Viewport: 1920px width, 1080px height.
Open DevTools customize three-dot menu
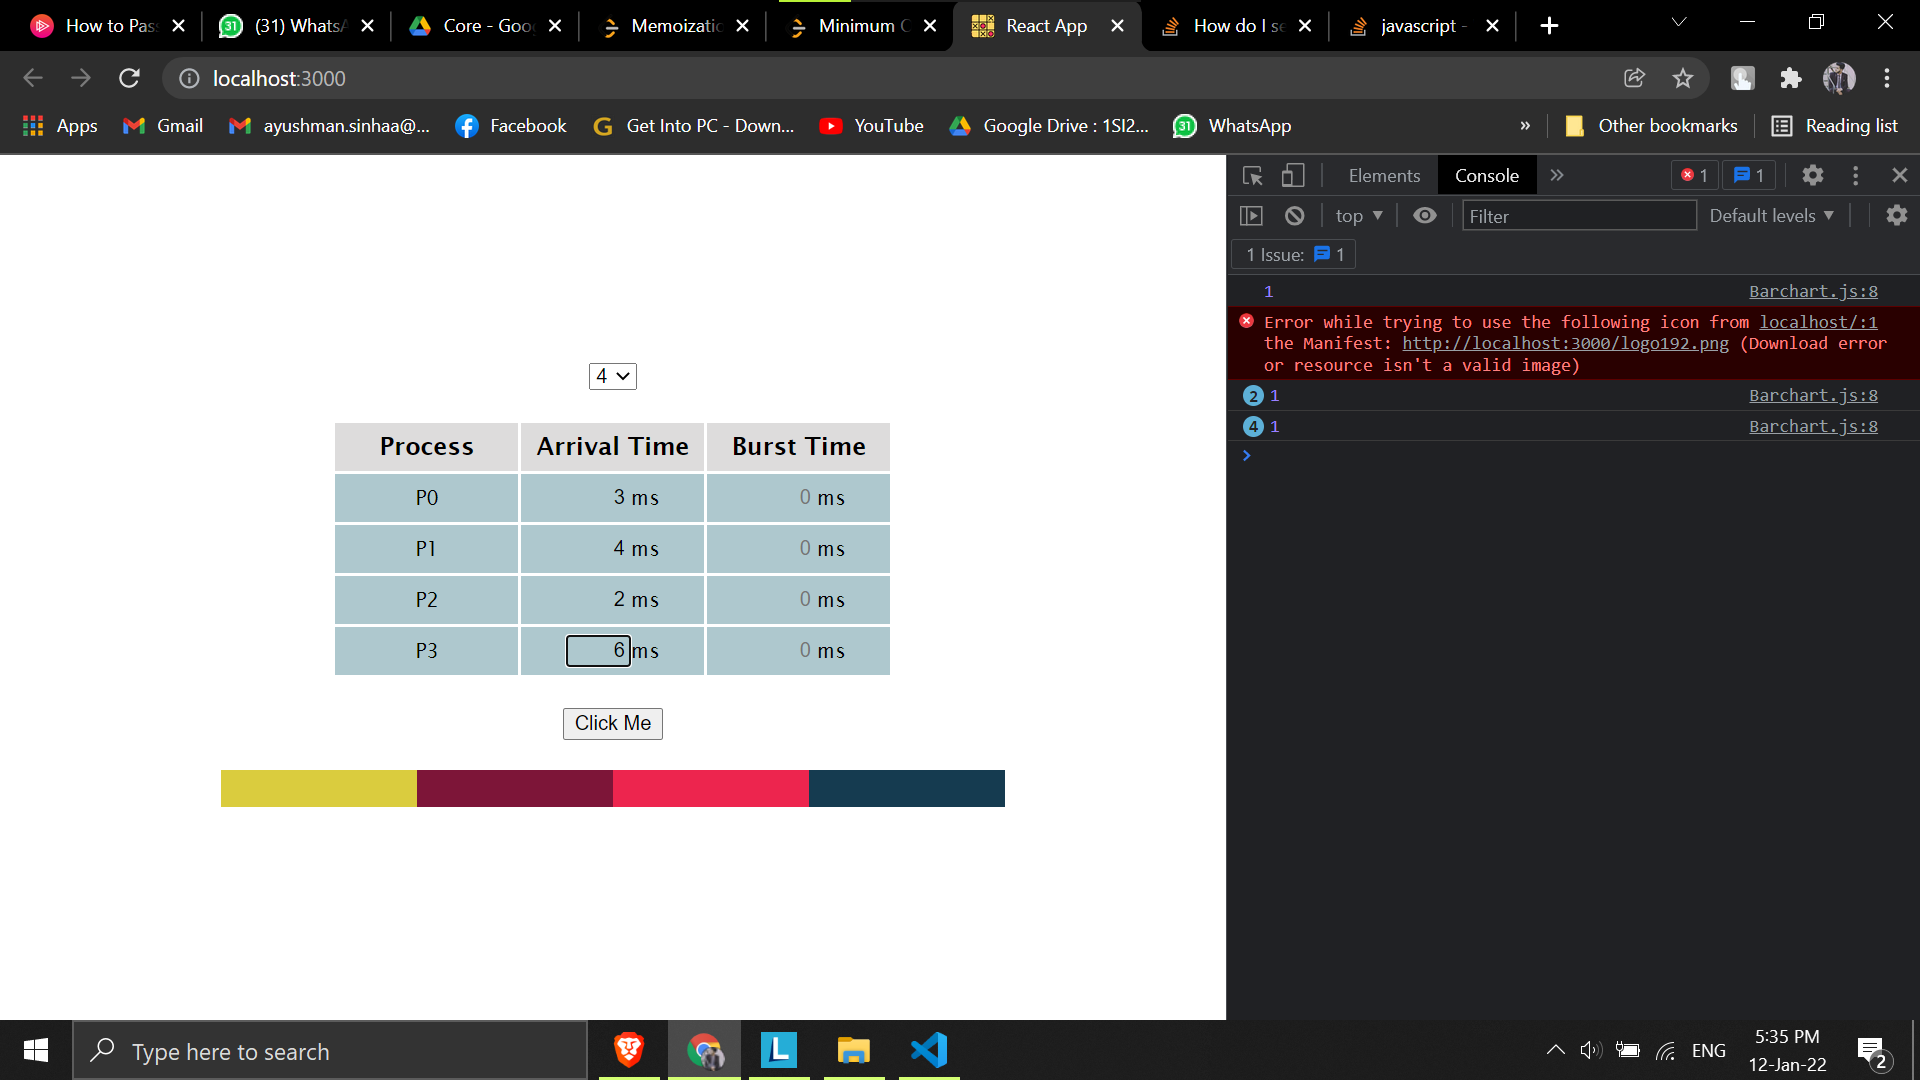point(1856,175)
